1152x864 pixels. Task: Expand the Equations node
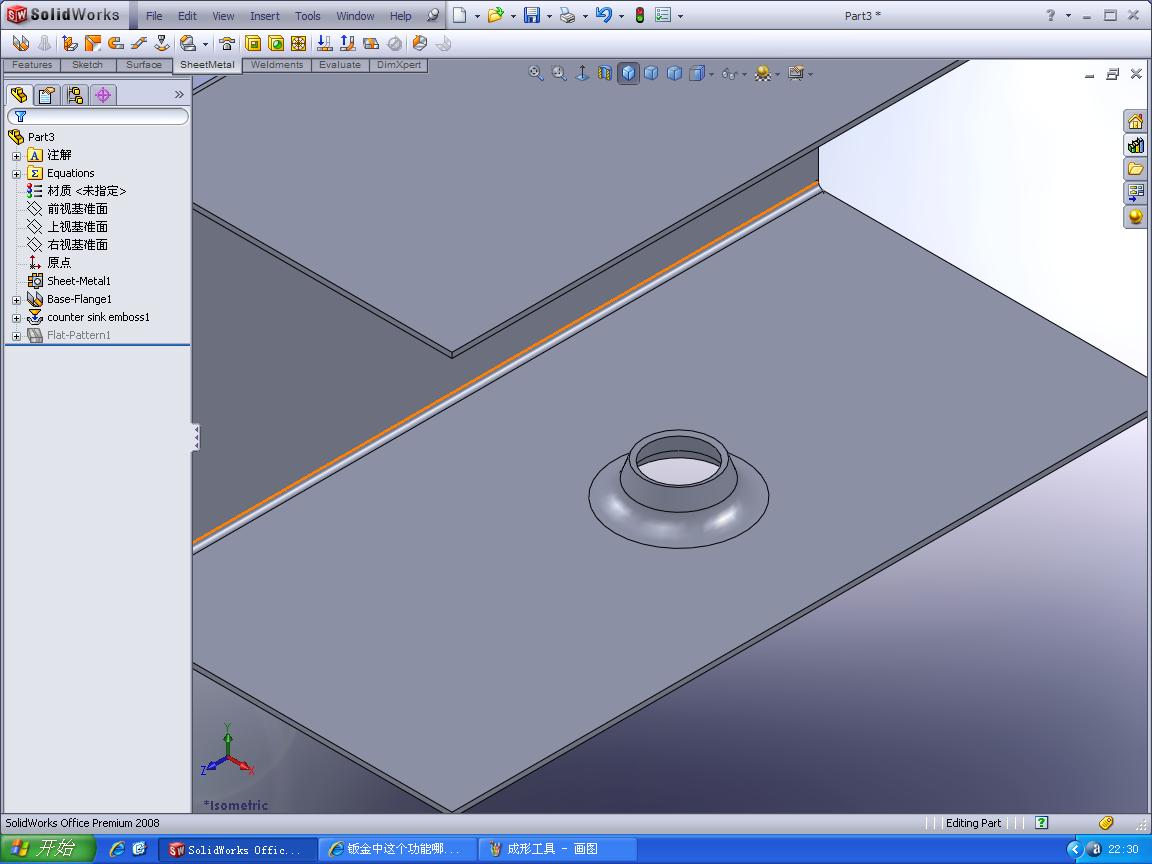[x=16, y=174]
